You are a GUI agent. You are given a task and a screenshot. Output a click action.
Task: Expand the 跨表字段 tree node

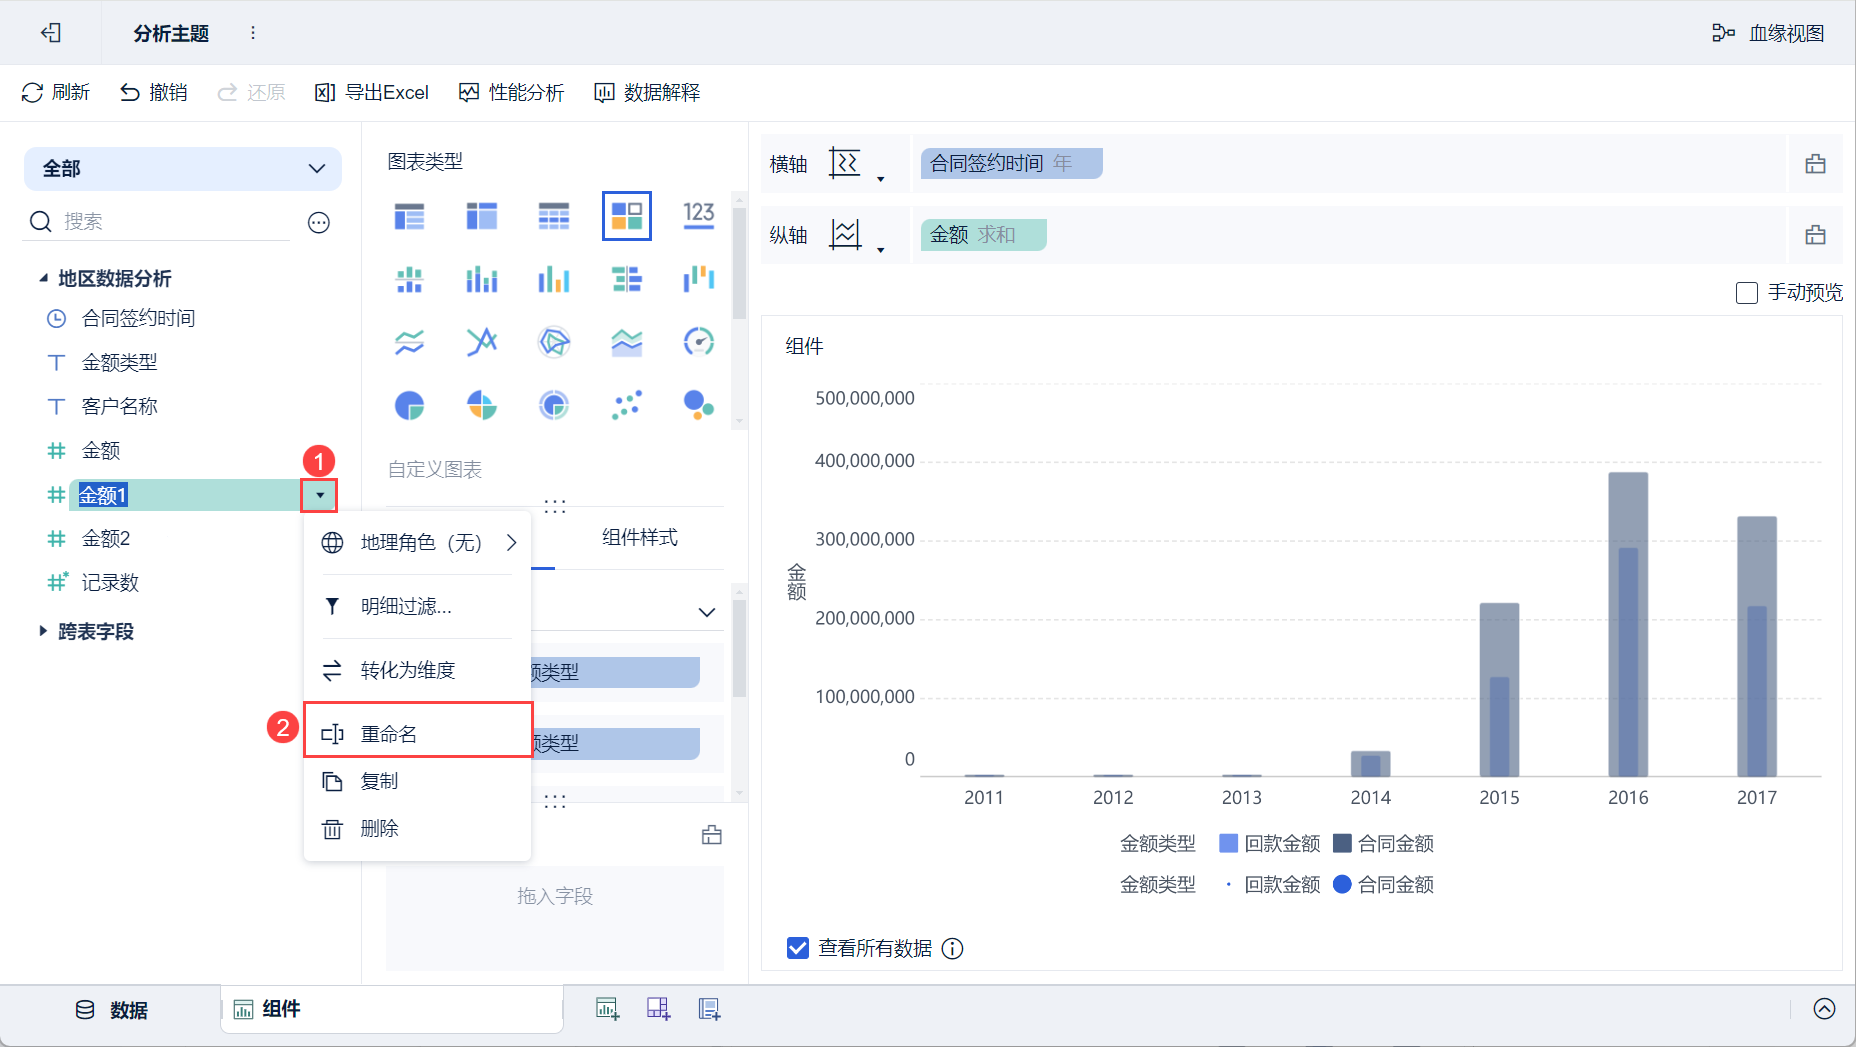pyautogui.click(x=43, y=631)
